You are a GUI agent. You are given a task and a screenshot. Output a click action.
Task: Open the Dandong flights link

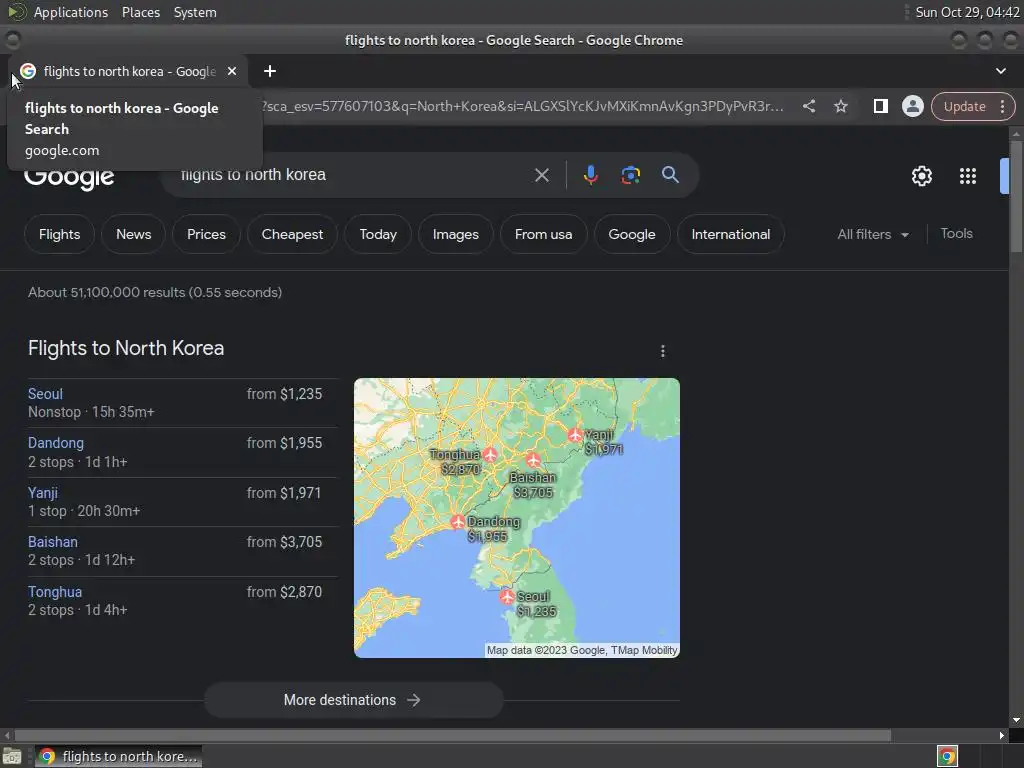(x=56, y=443)
